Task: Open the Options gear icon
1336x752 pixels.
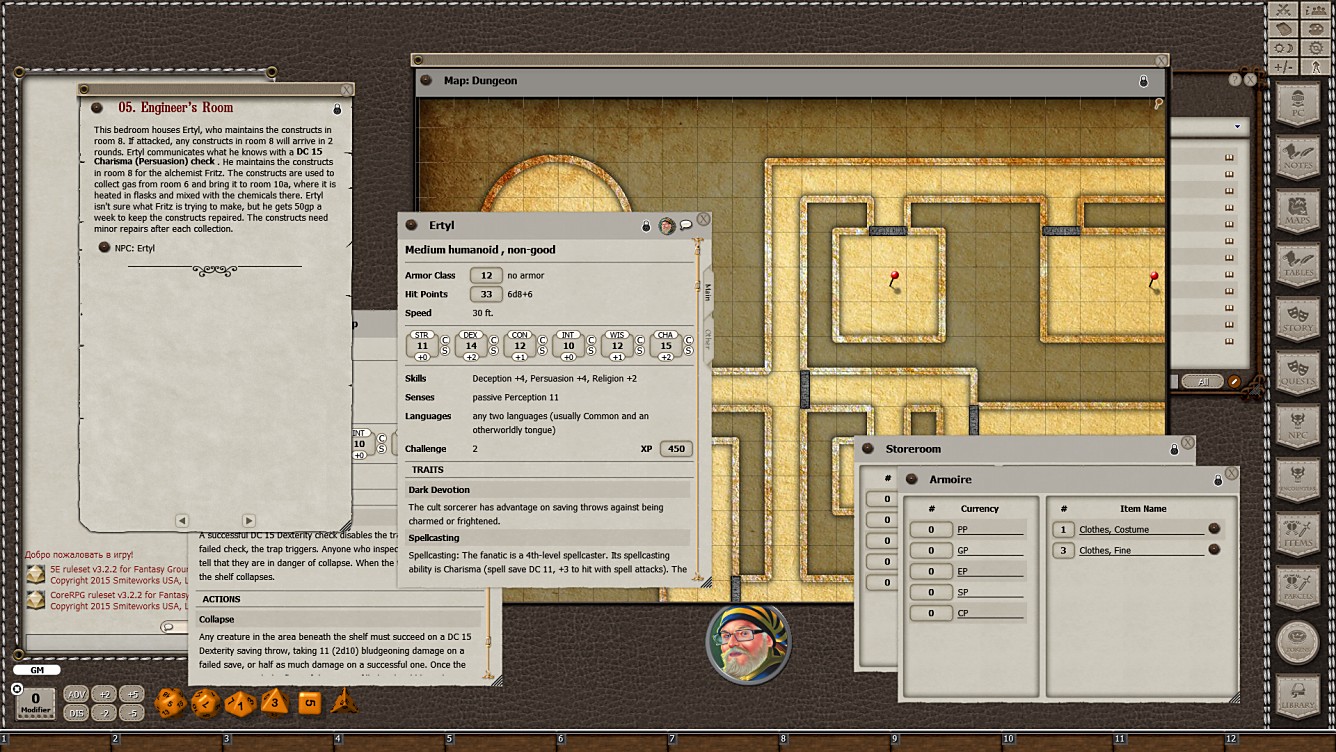Action: pyautogui.click(x=1316, y=46)
